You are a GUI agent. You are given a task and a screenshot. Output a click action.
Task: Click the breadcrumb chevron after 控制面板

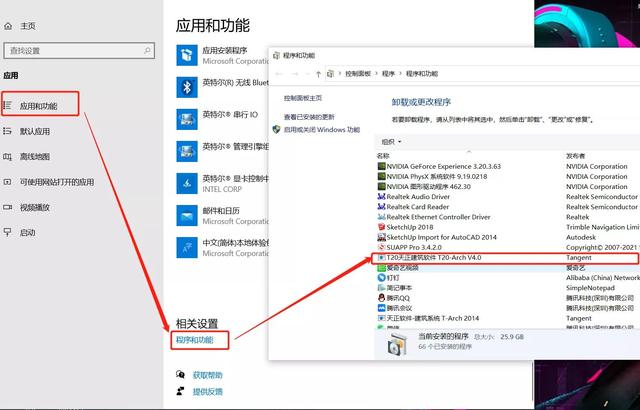376,74
